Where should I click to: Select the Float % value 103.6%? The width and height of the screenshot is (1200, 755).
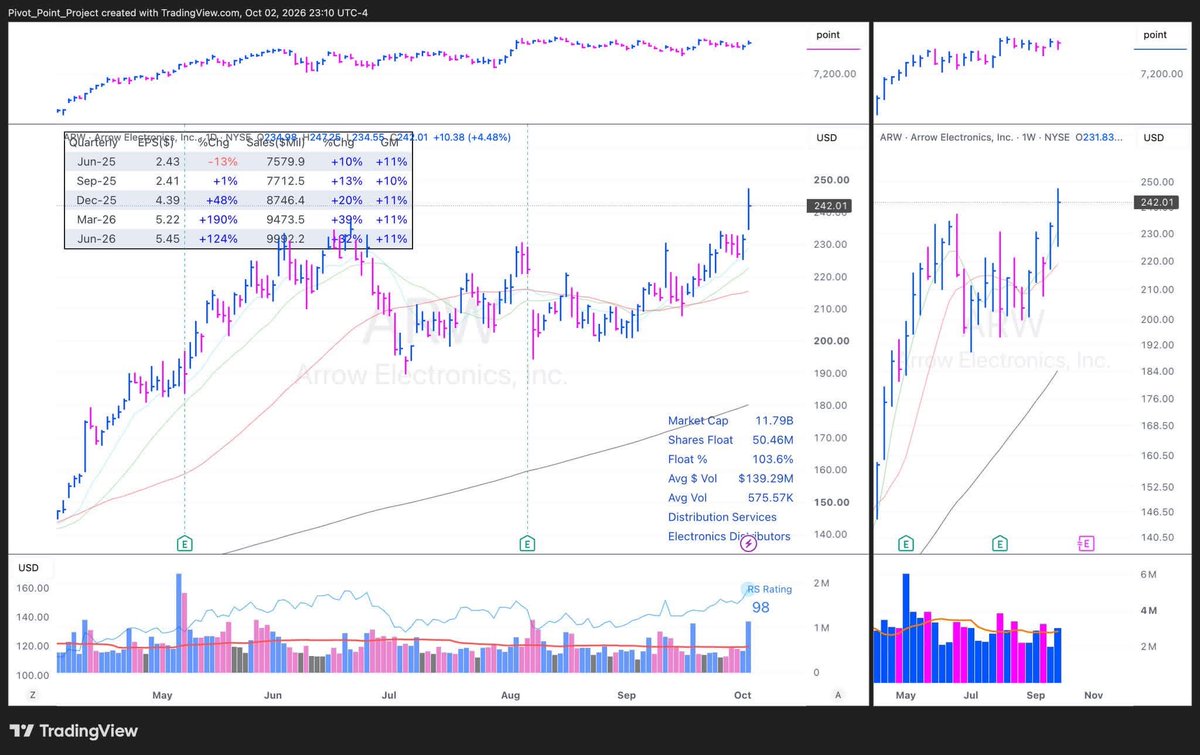pos(773,459)
